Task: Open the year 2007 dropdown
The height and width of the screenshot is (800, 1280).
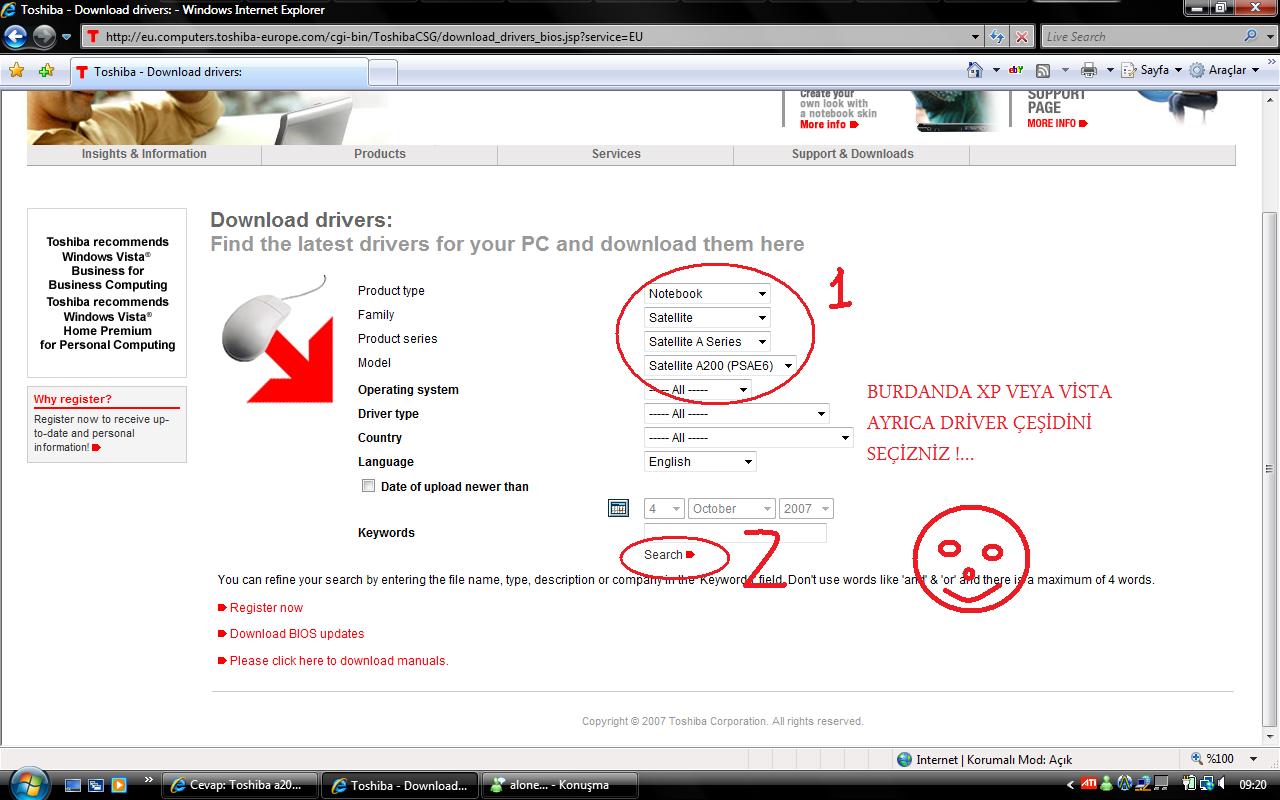Action: click(x=806, y=508)
